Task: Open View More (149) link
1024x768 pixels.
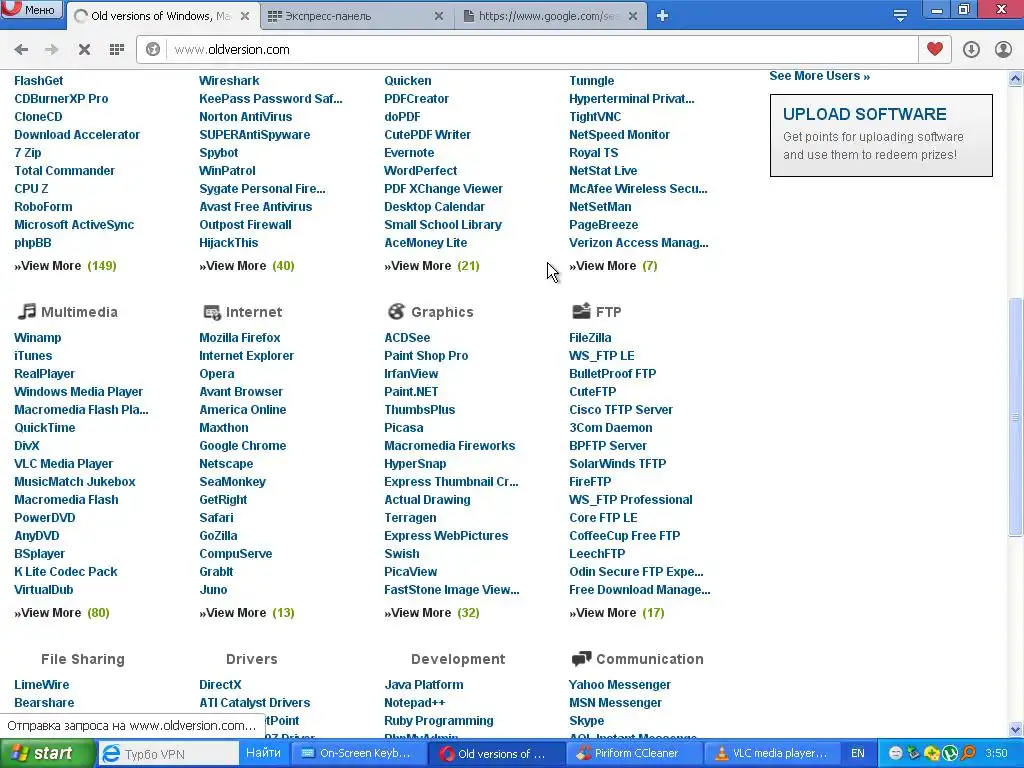Action: coord(65,266)
